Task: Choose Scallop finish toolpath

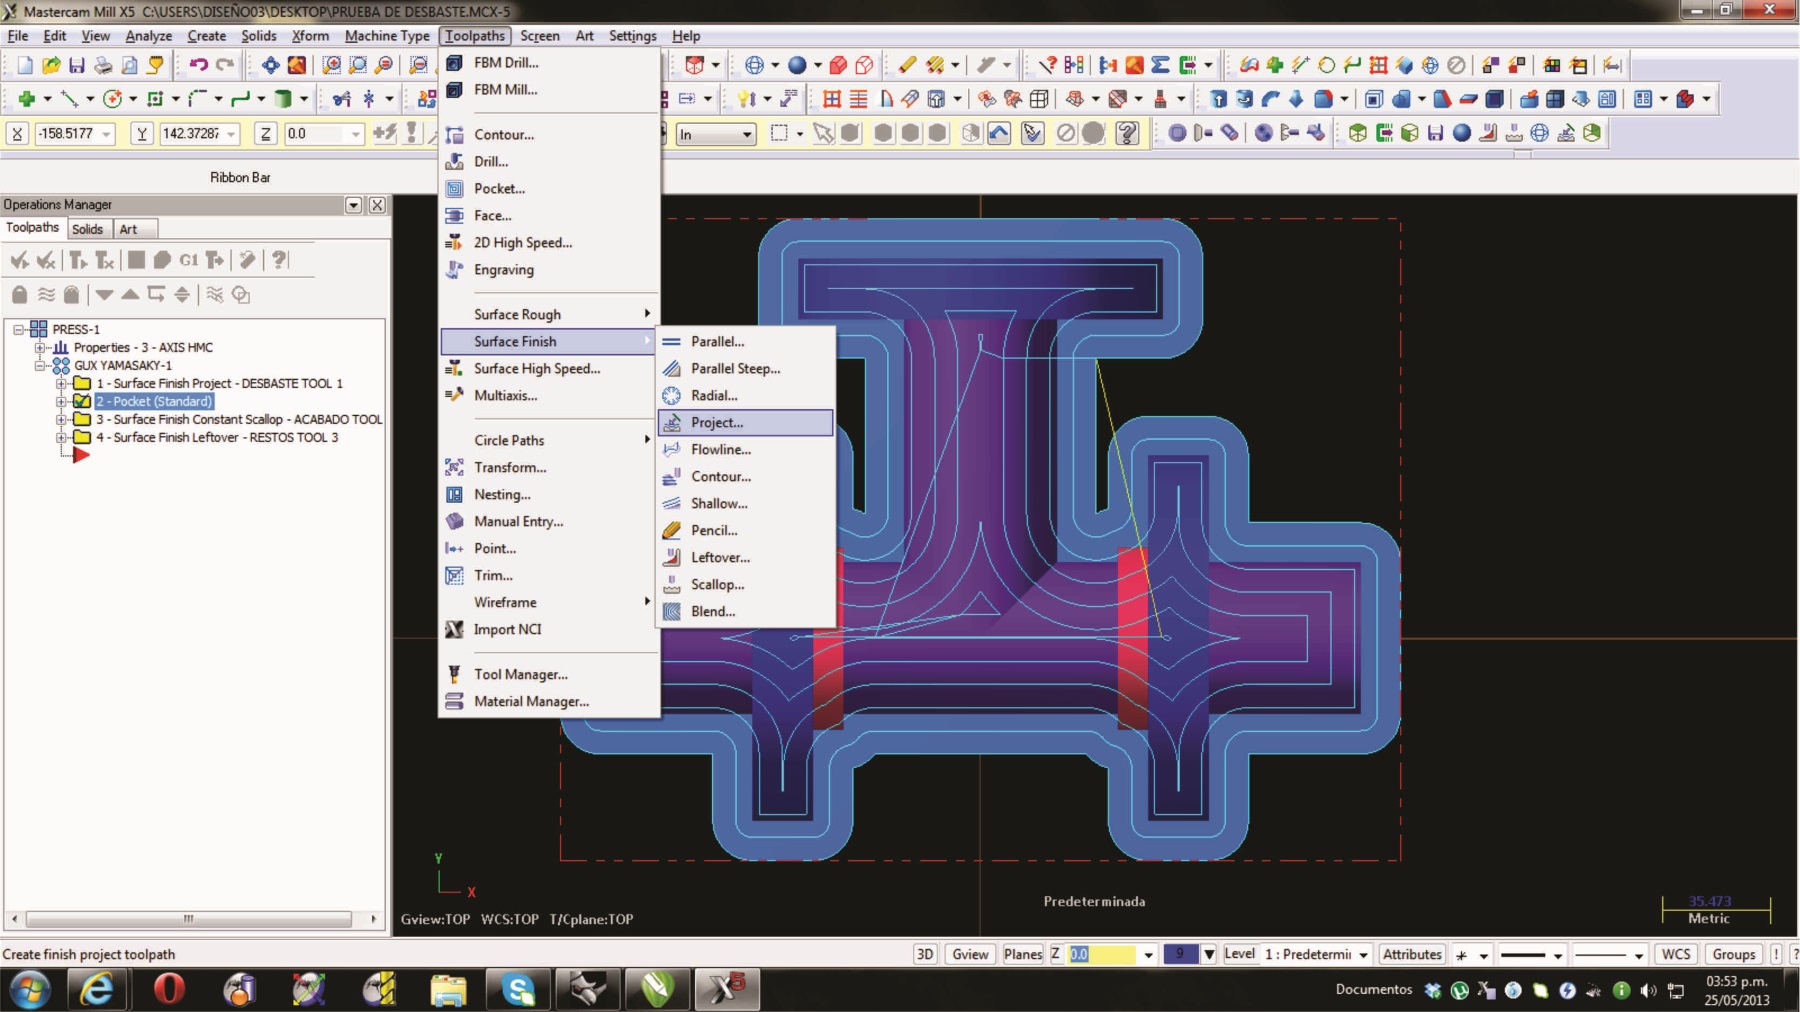Action: pos(716,584)
